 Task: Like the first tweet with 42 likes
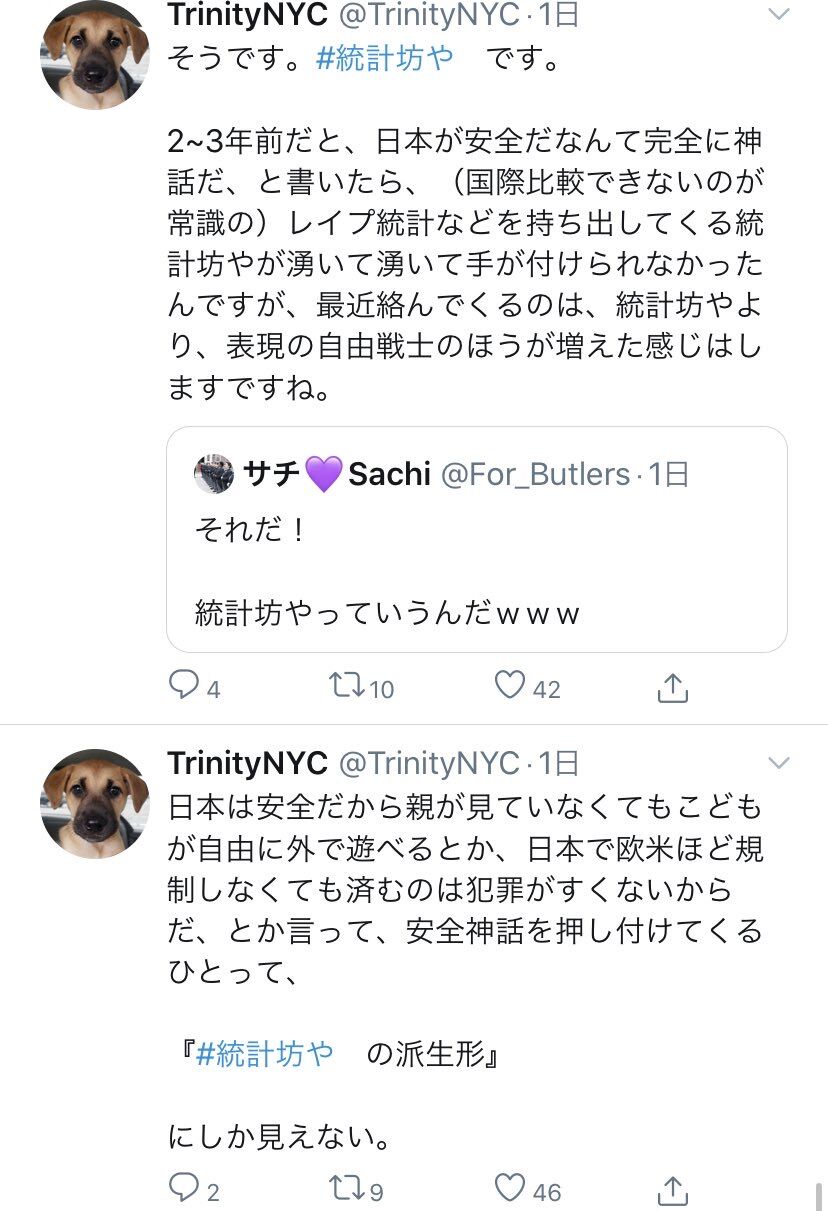point(511,686)
